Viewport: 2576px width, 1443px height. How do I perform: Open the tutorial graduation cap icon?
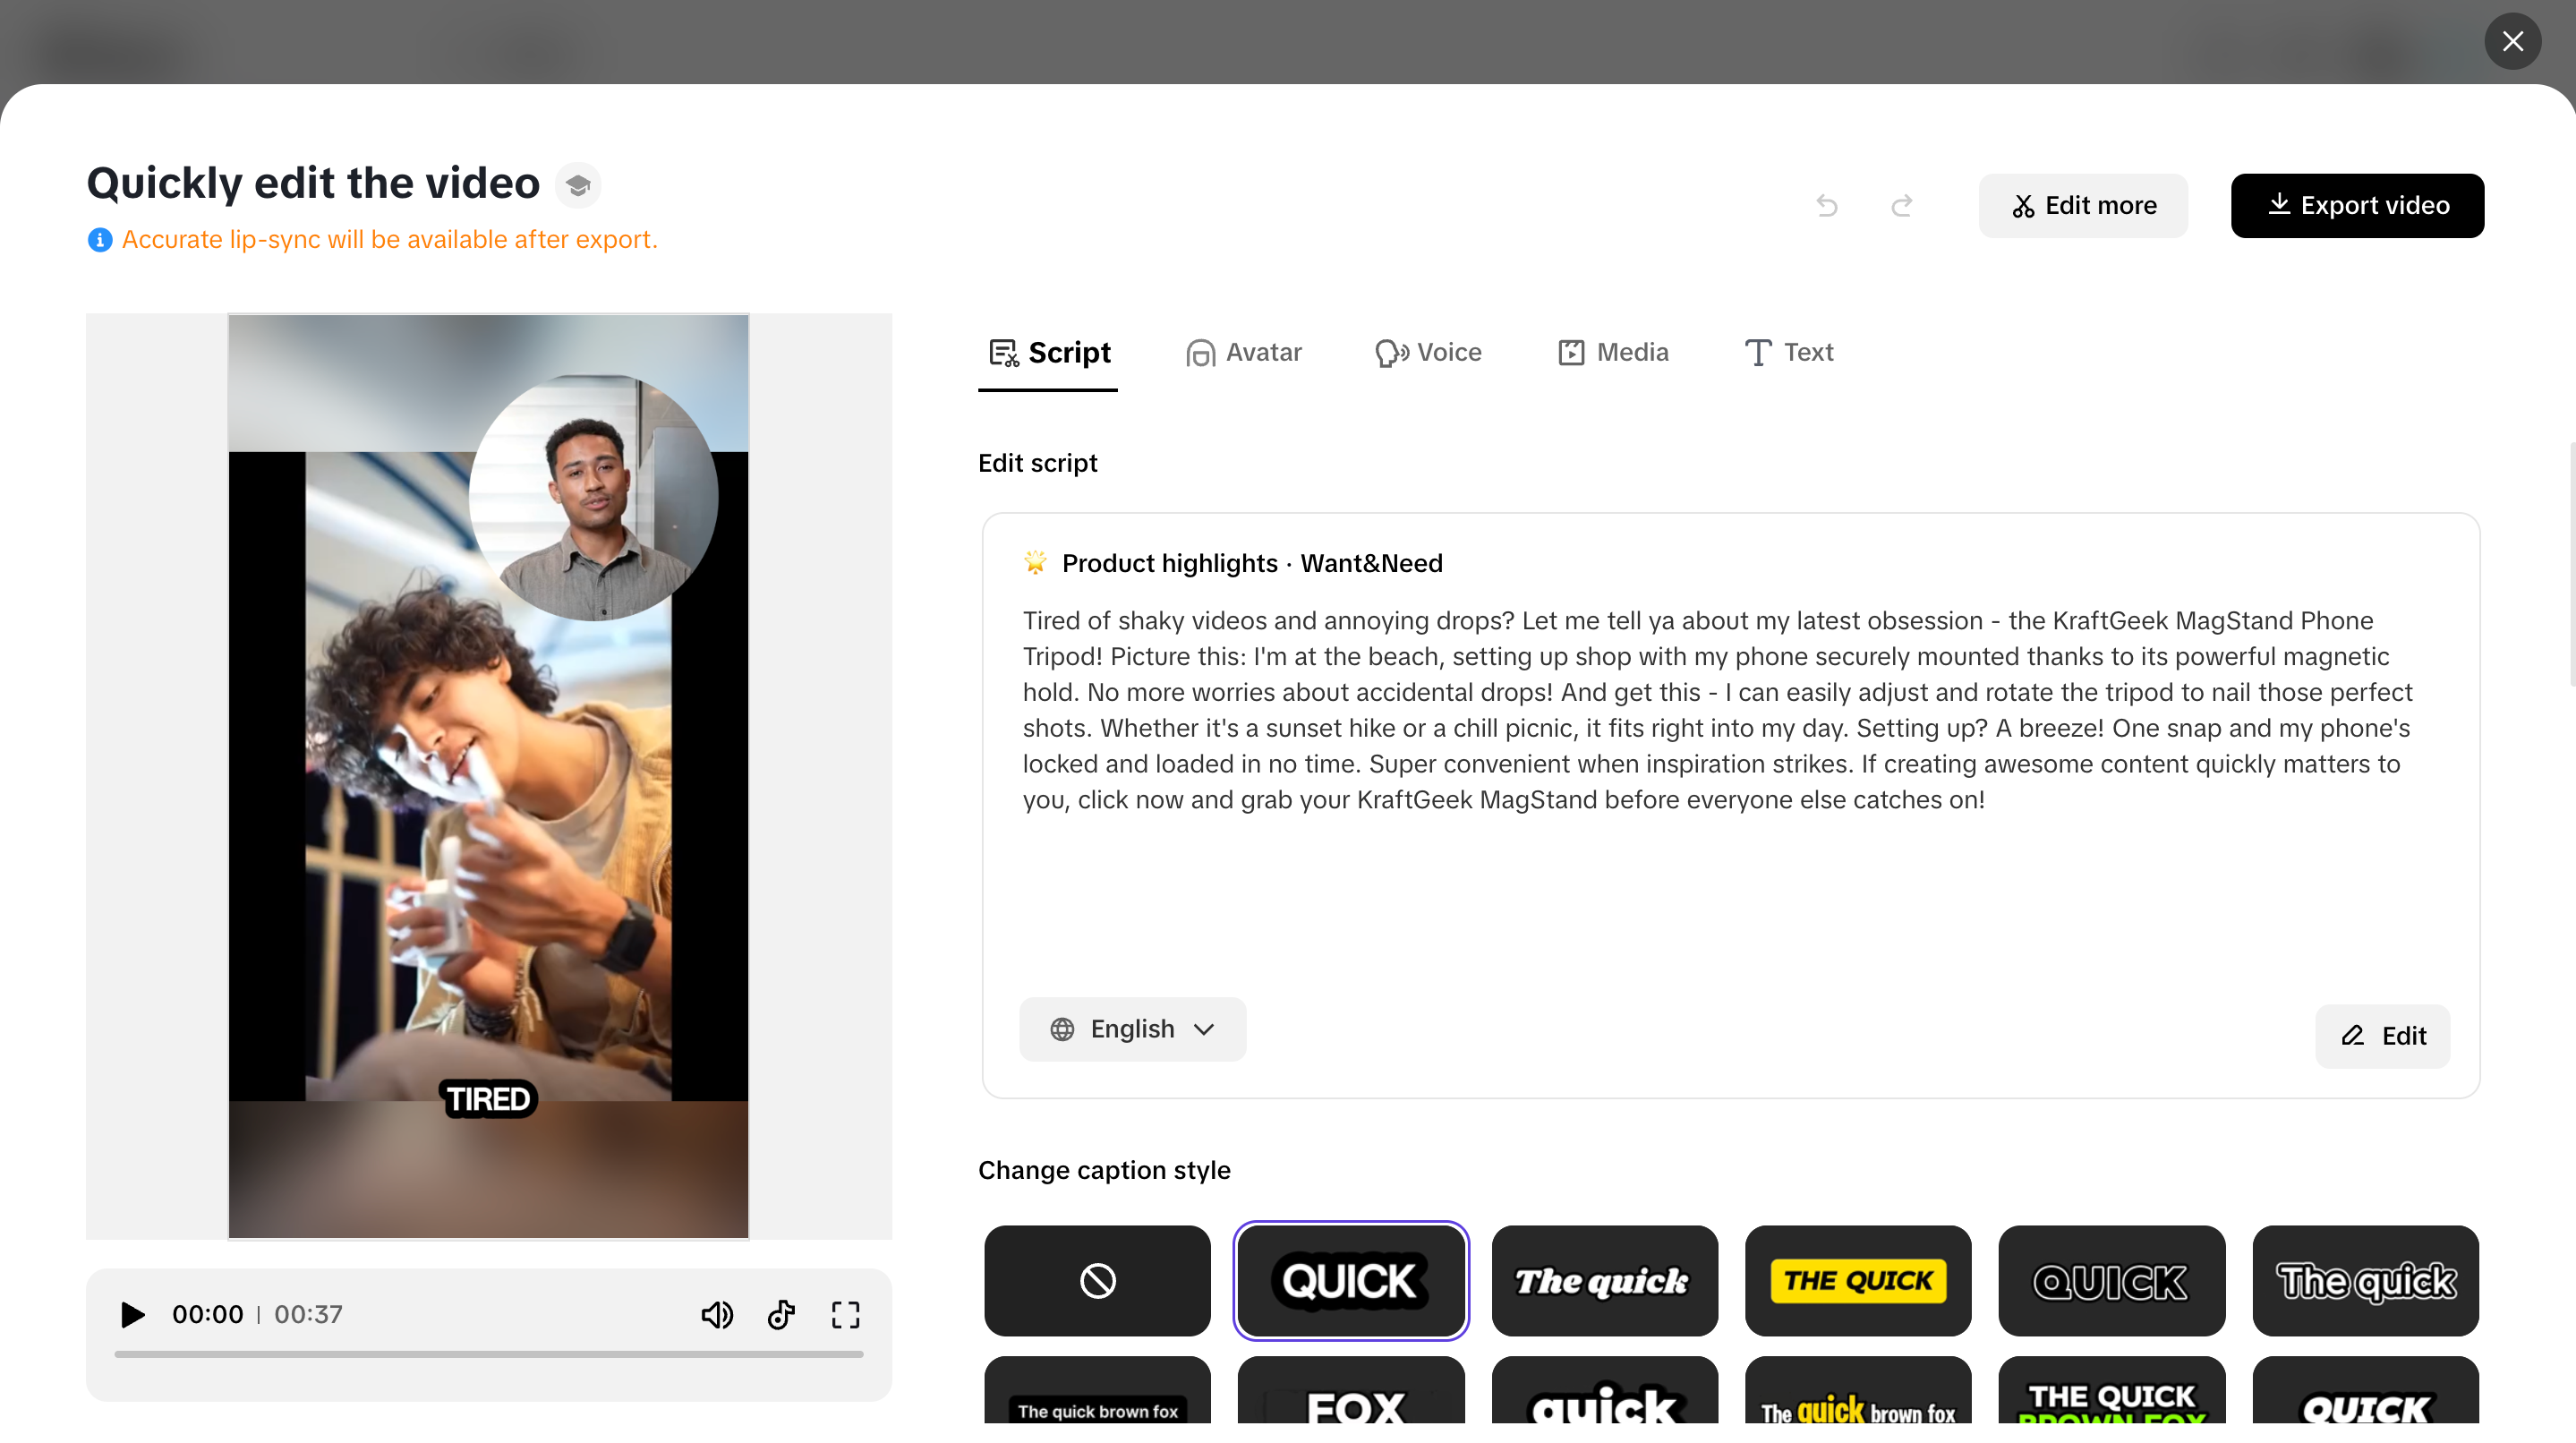point(578,185)
